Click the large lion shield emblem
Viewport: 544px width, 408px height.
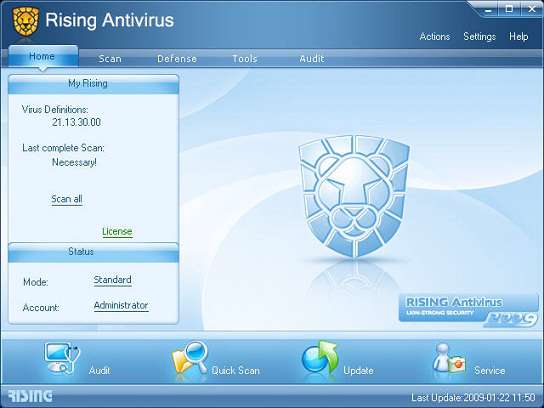tap(354, 196)
